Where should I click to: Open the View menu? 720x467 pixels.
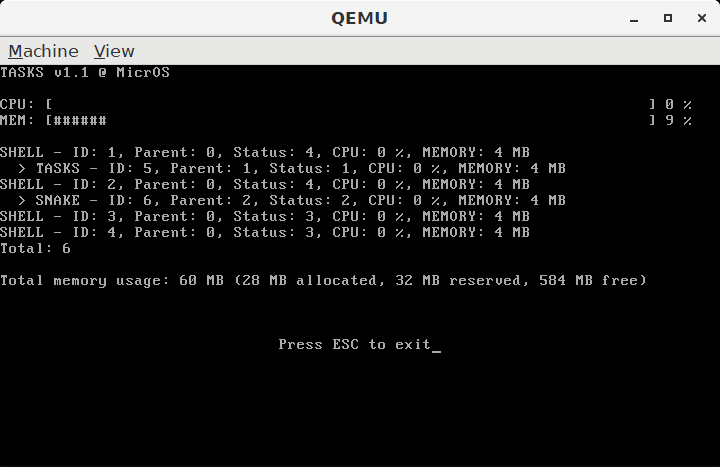(x=114, y=51)
